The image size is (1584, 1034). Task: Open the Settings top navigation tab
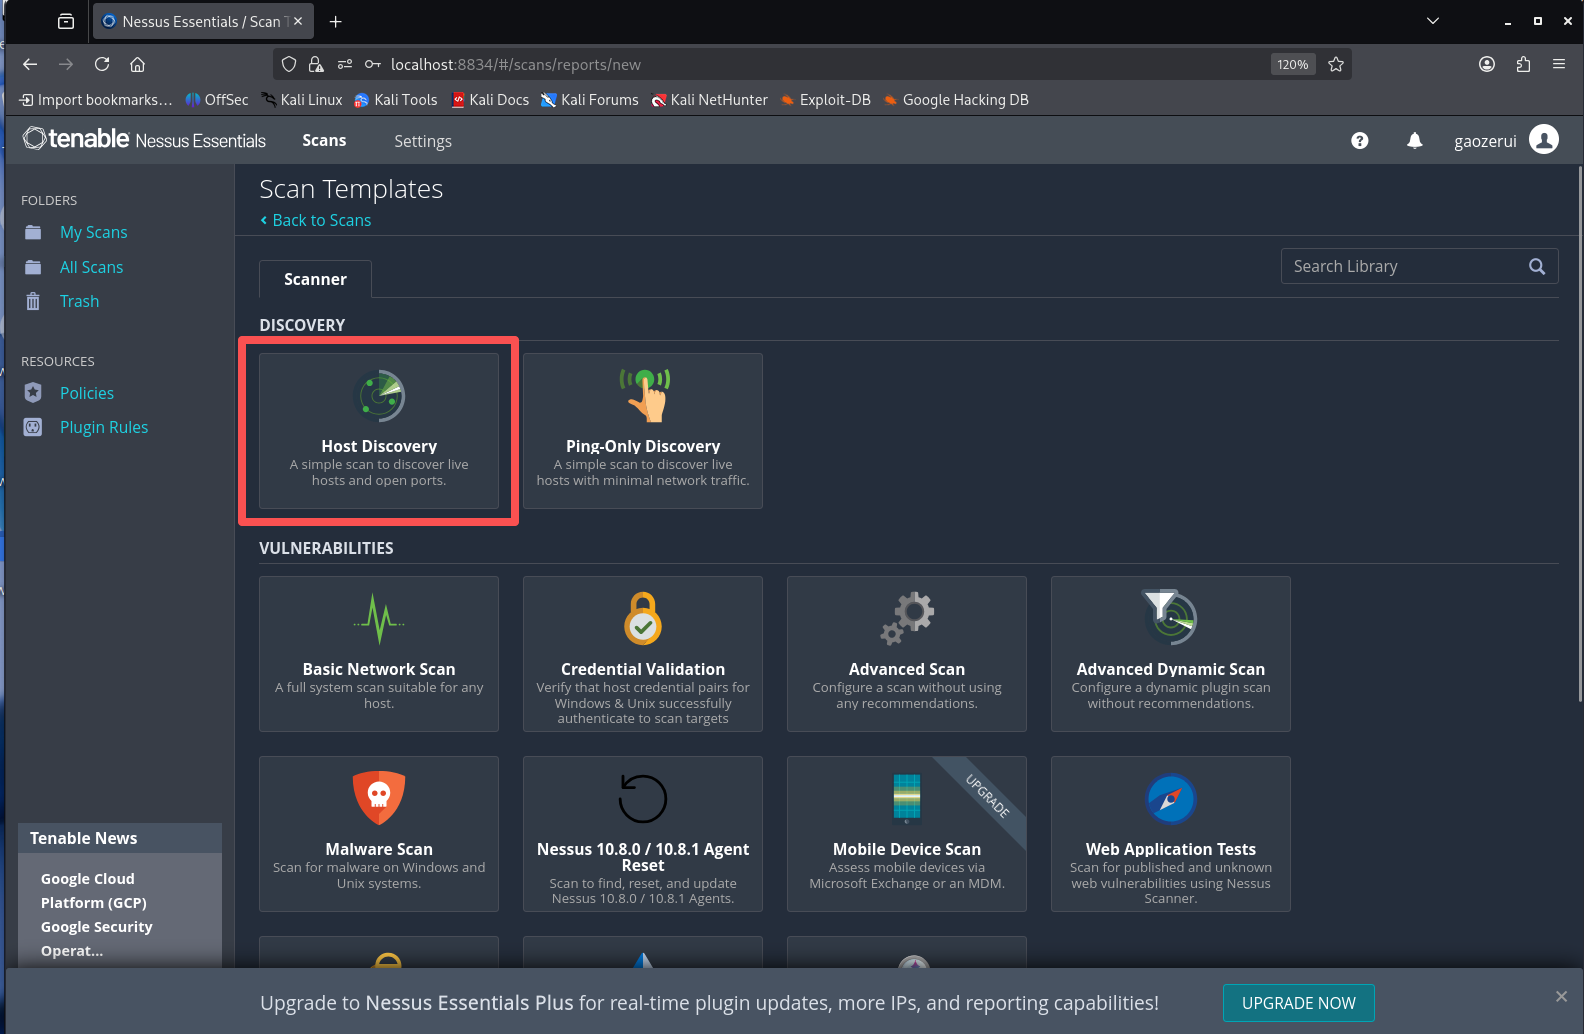tap(423, 141)
